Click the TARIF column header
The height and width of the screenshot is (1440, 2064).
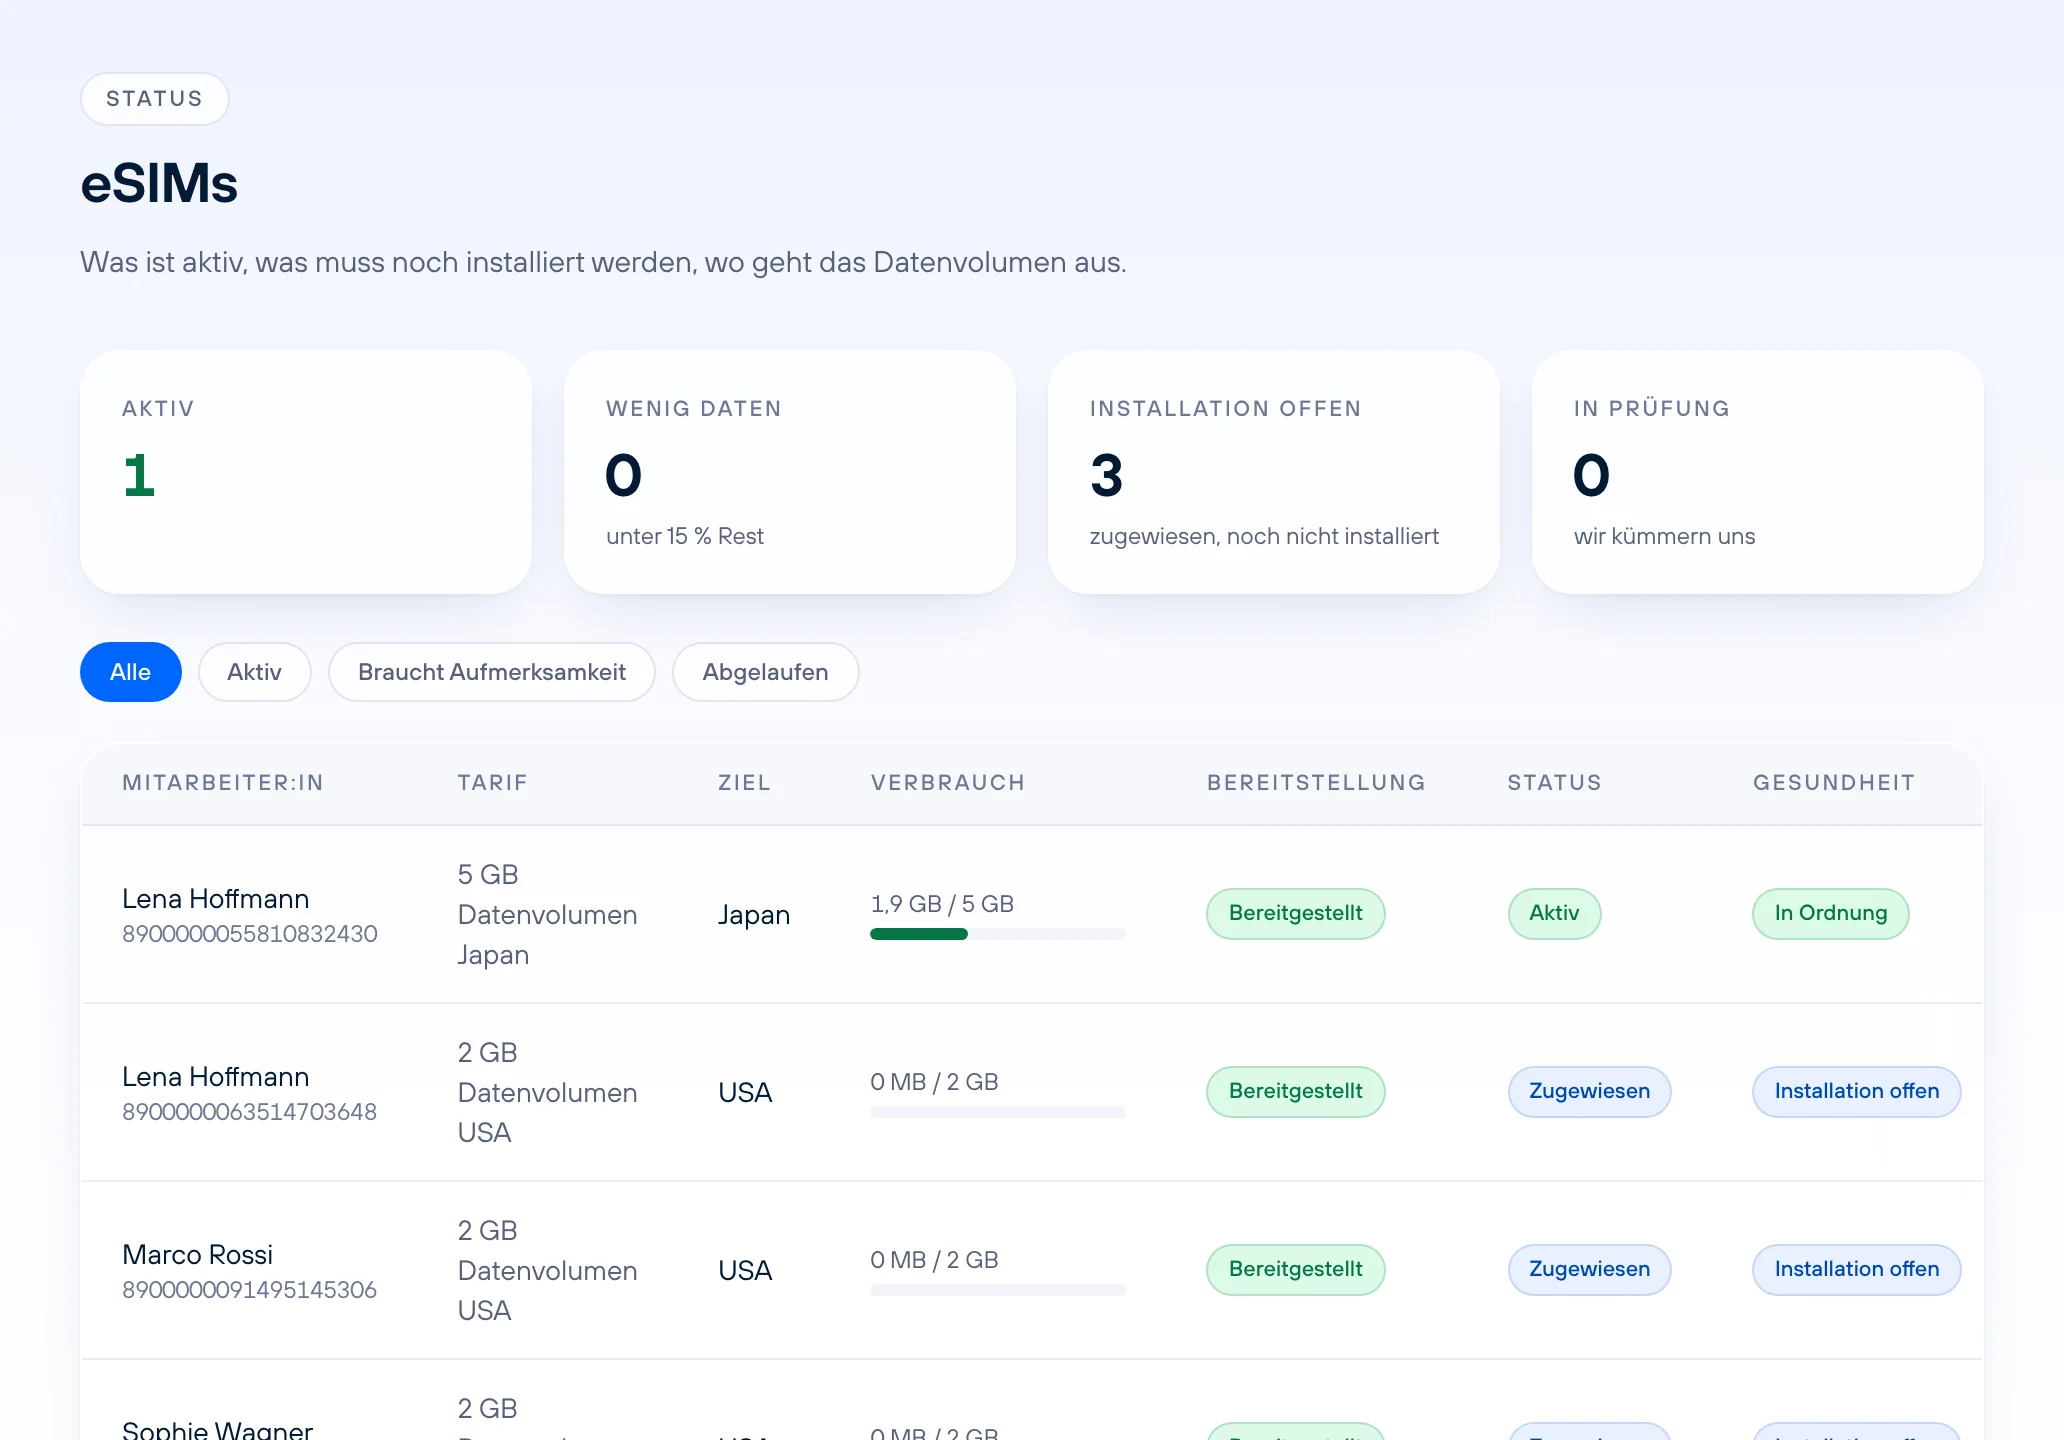(x=492, y=783)
